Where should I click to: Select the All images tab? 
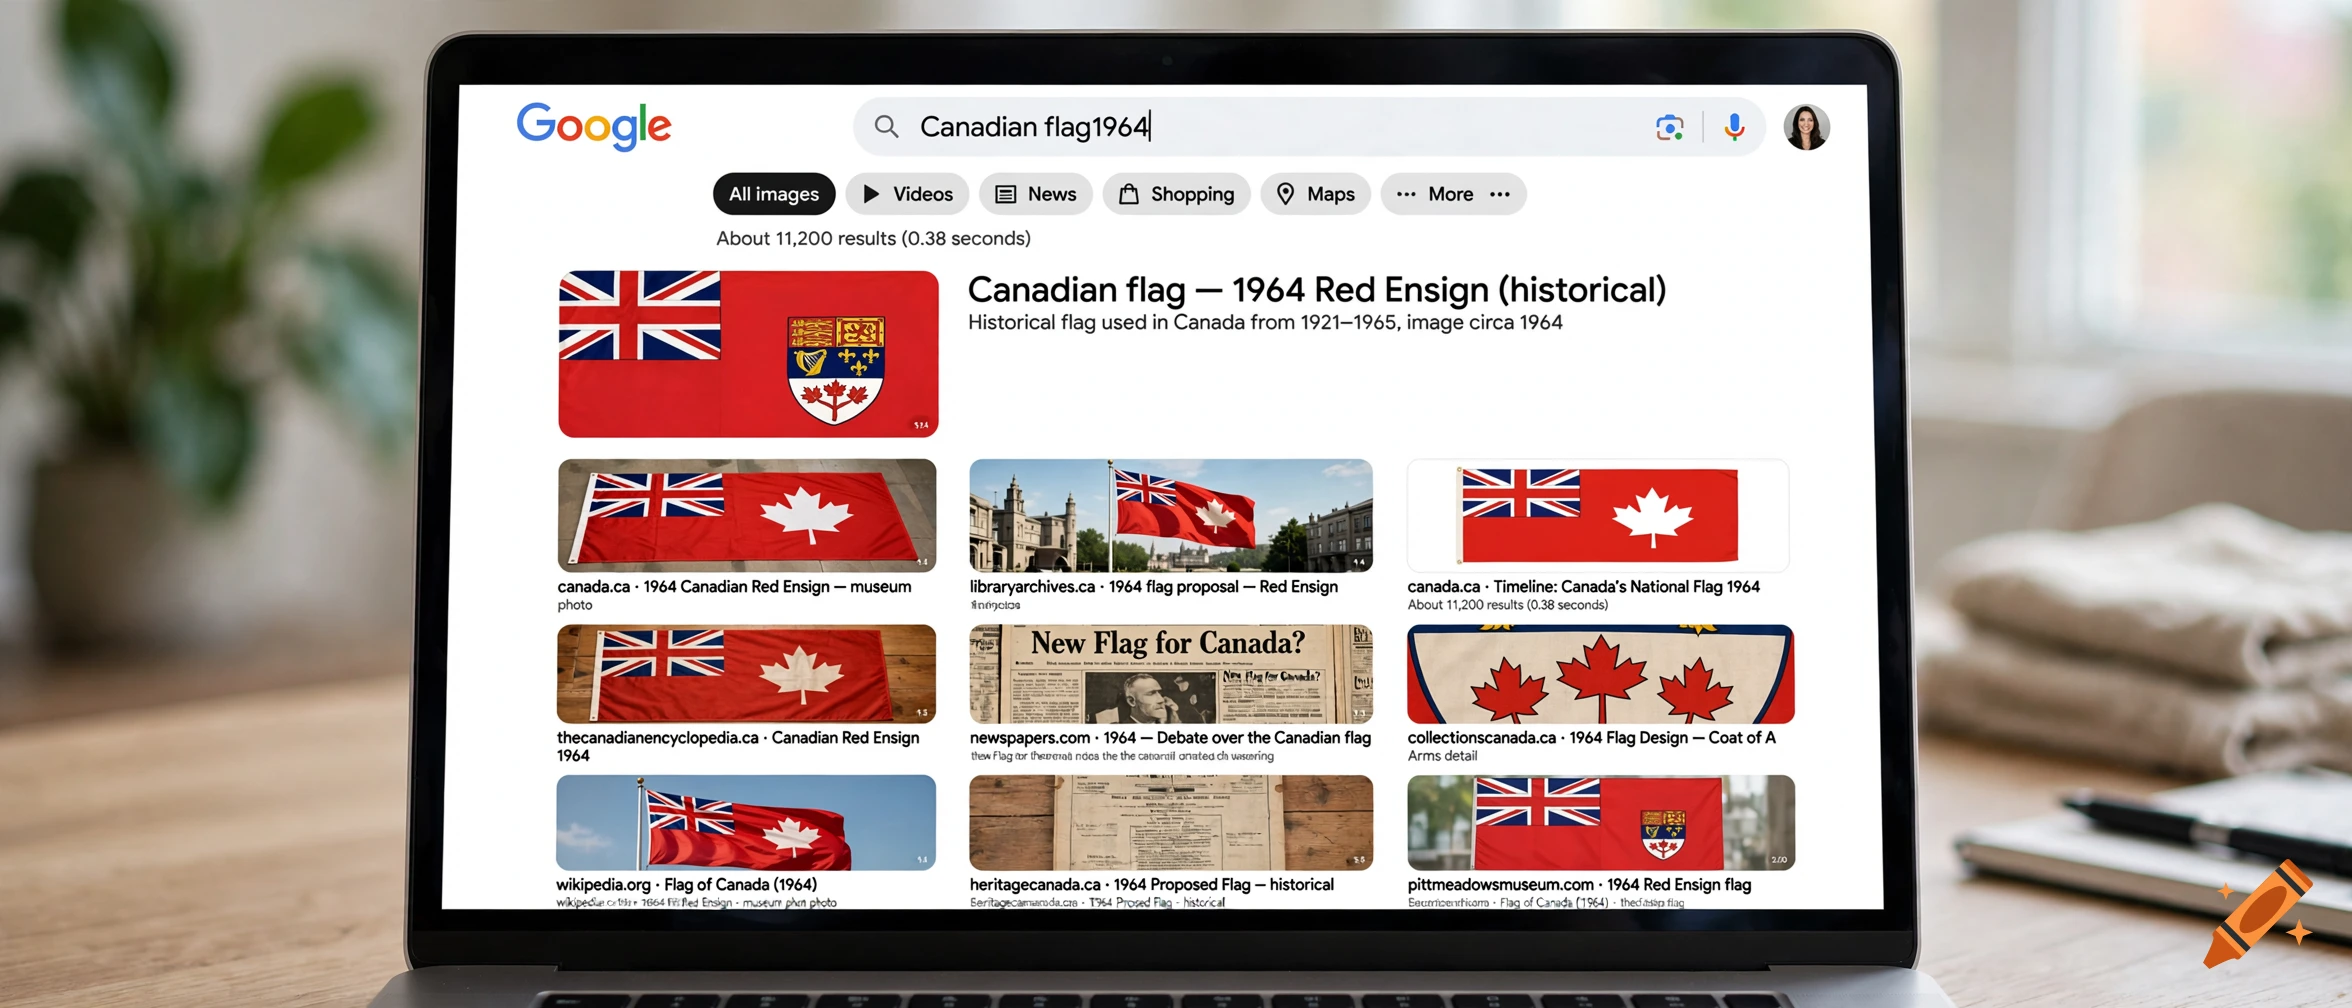pos(774,194)
